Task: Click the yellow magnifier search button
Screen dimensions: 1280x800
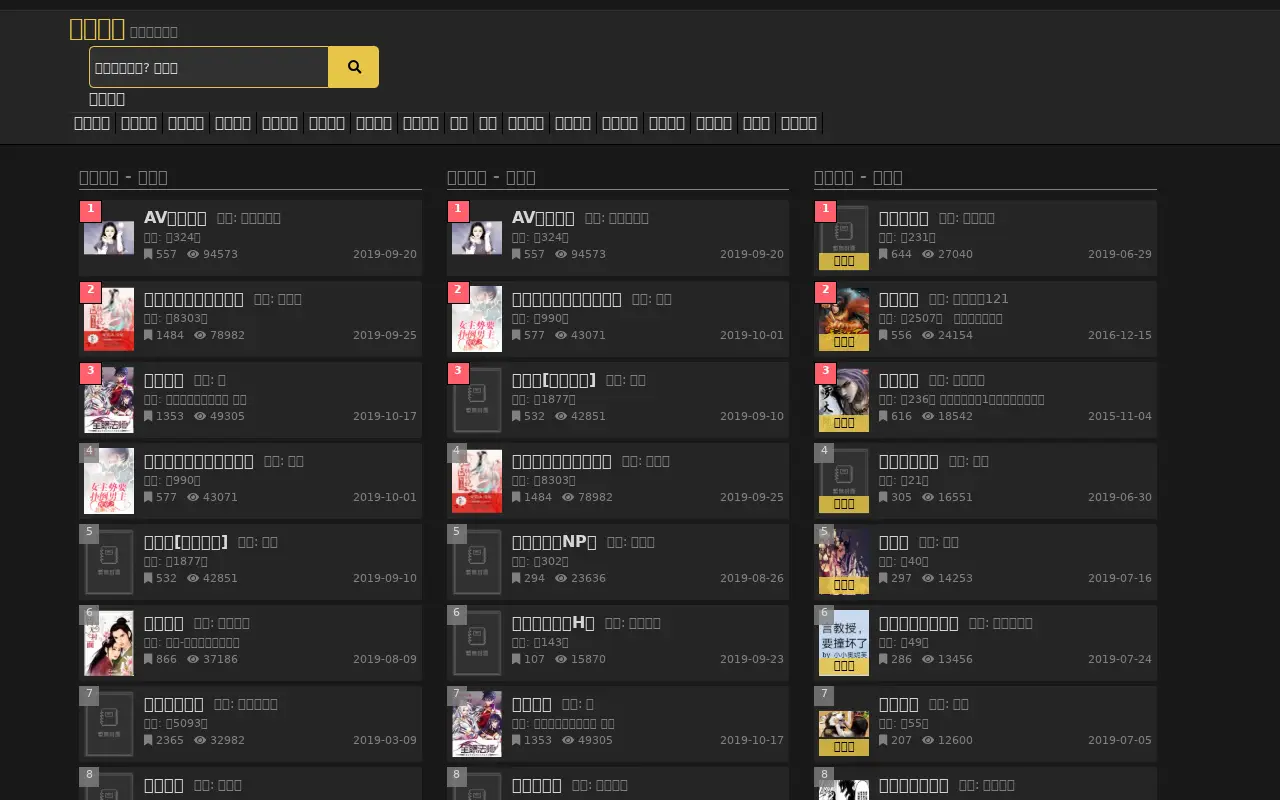Action: pos(354,67)
